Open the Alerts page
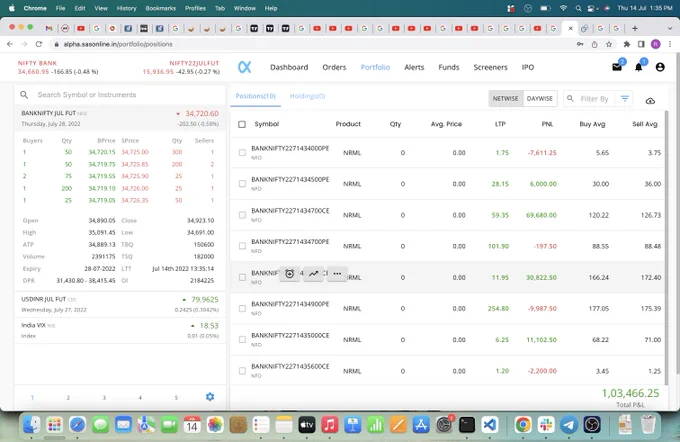The image size is (680, 442). click(414, 67)
